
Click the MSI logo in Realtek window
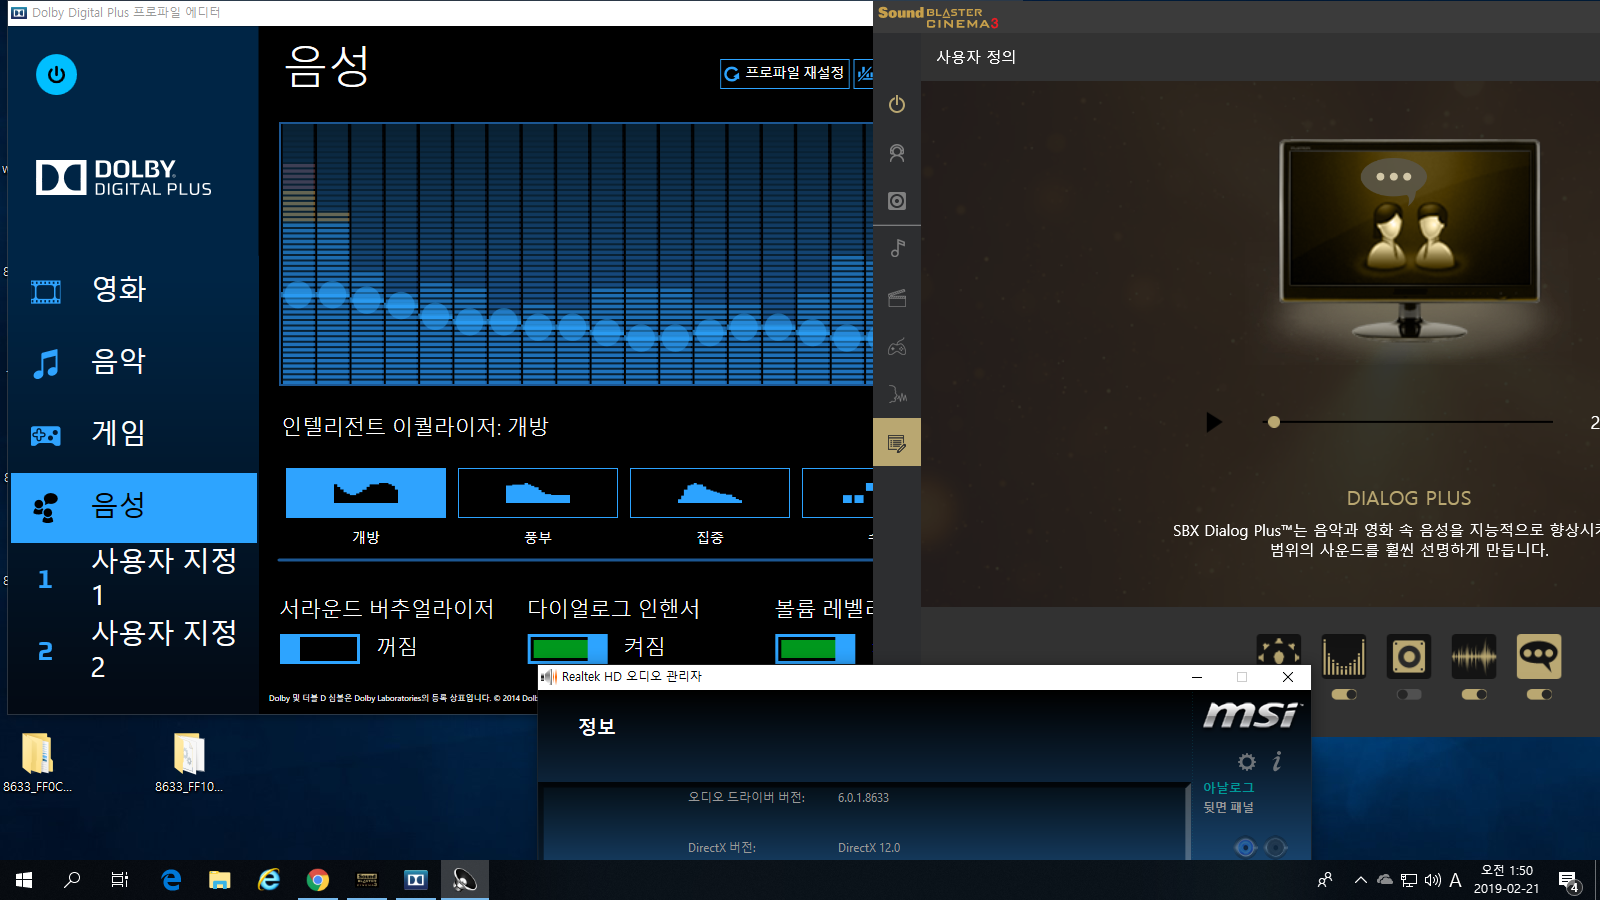(1251, 714)
